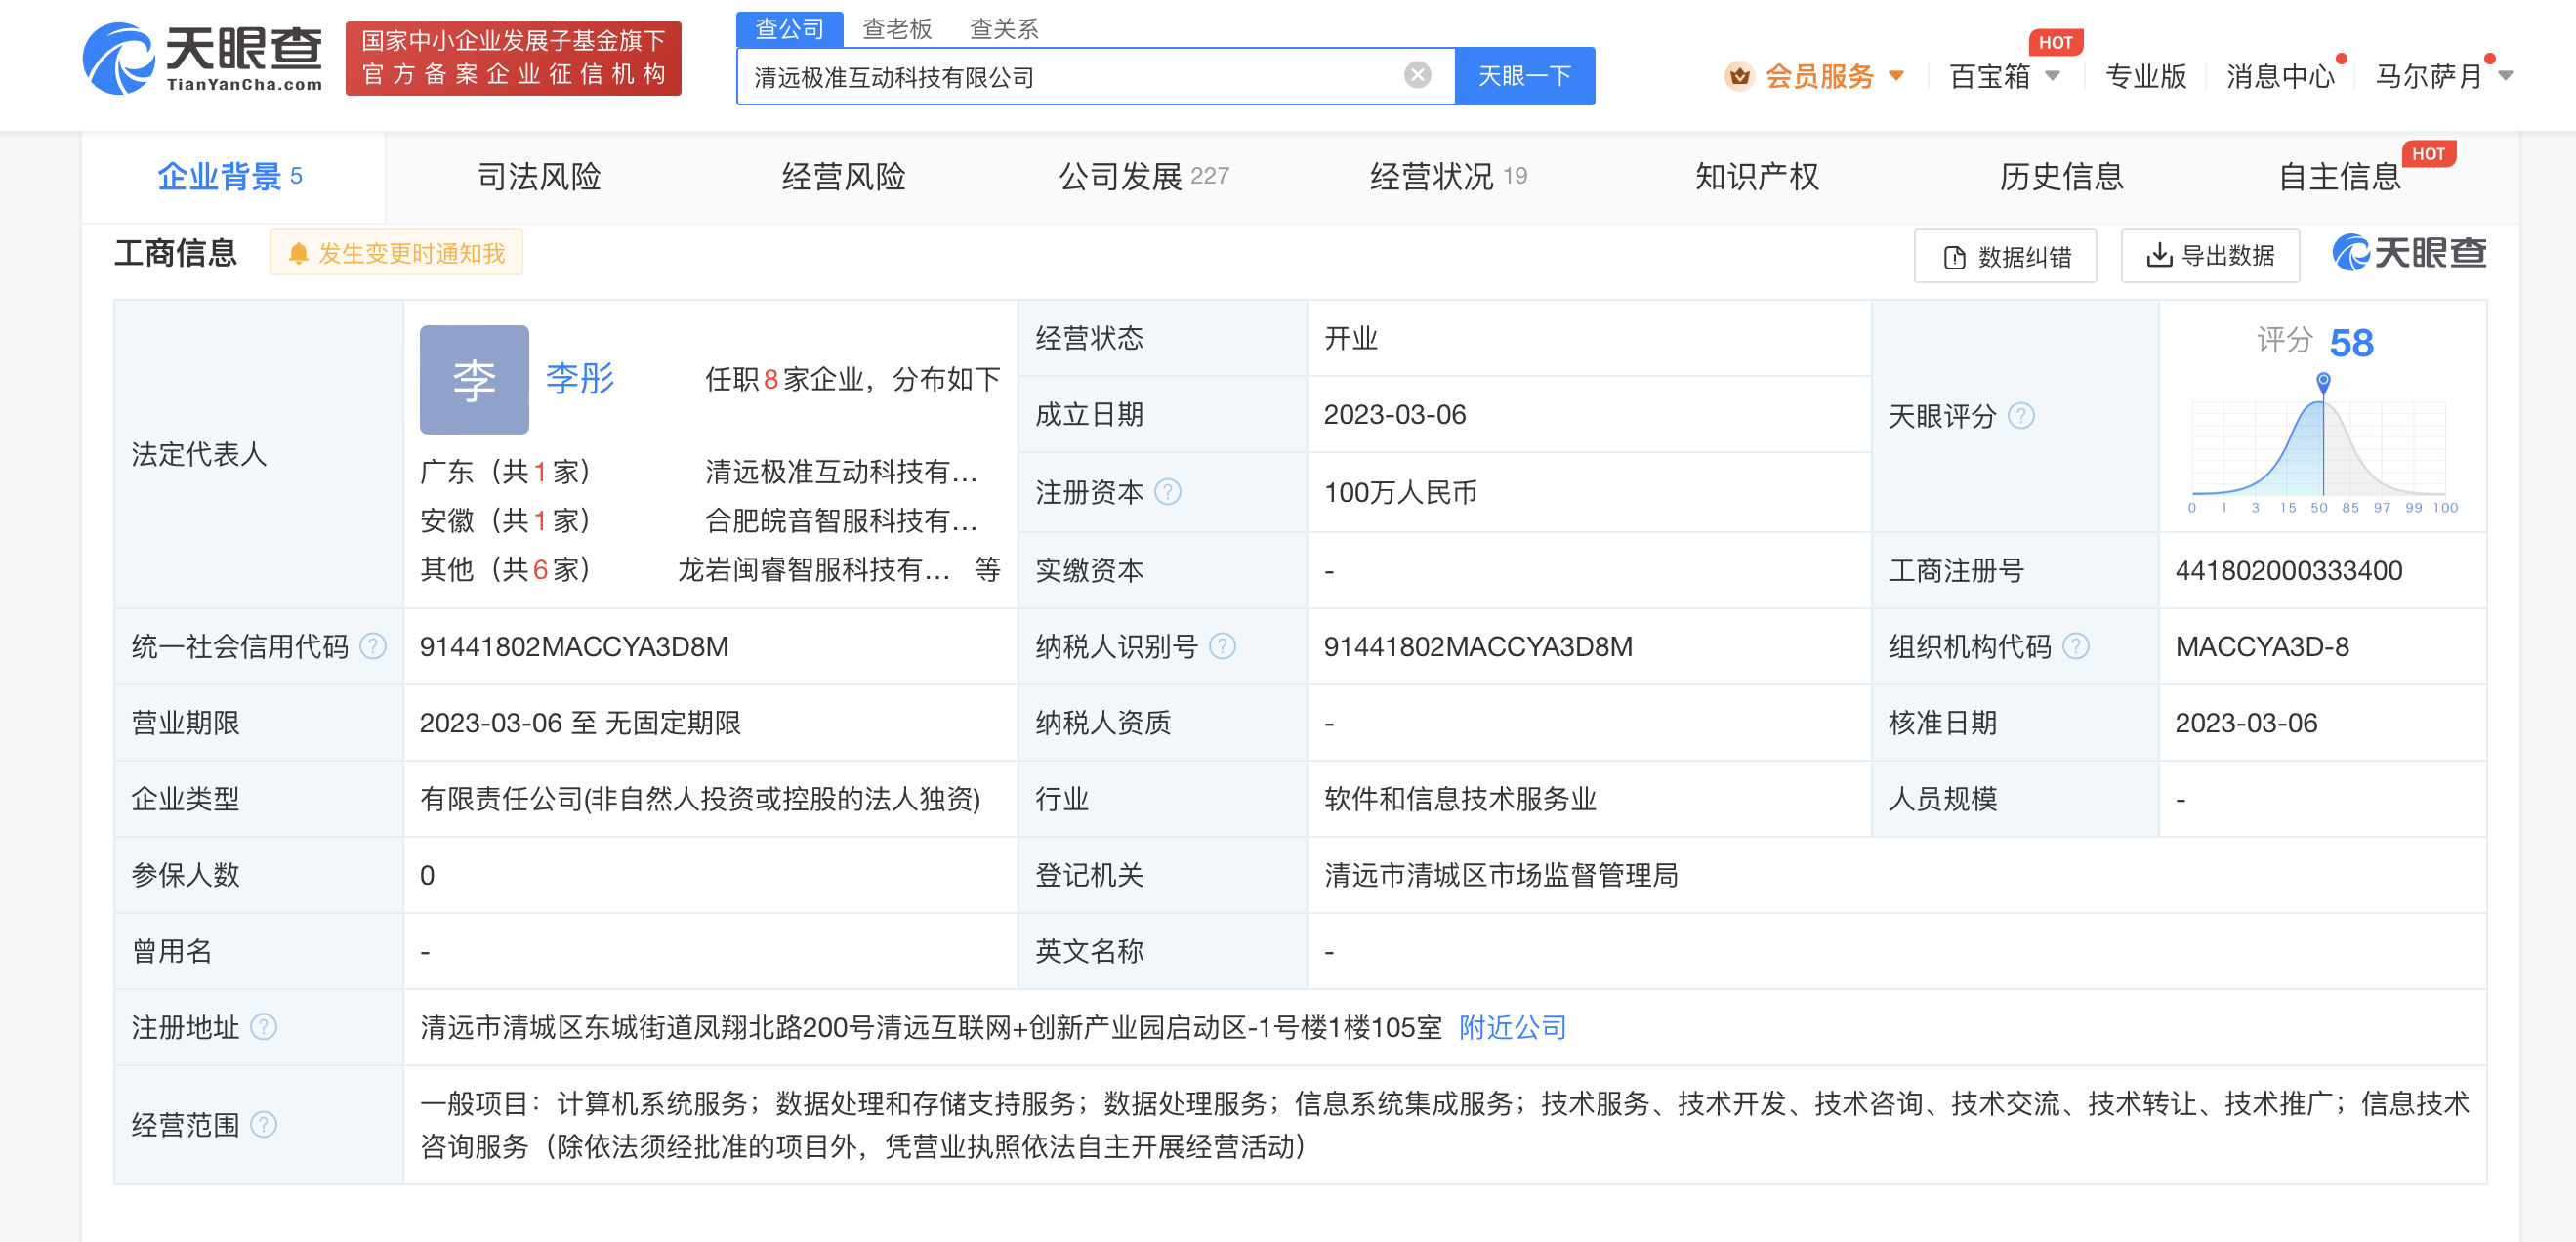Open the 经营风险 tab
Image resolution: width=2576 pixels, height=1242 pixels.
[843, 177]
